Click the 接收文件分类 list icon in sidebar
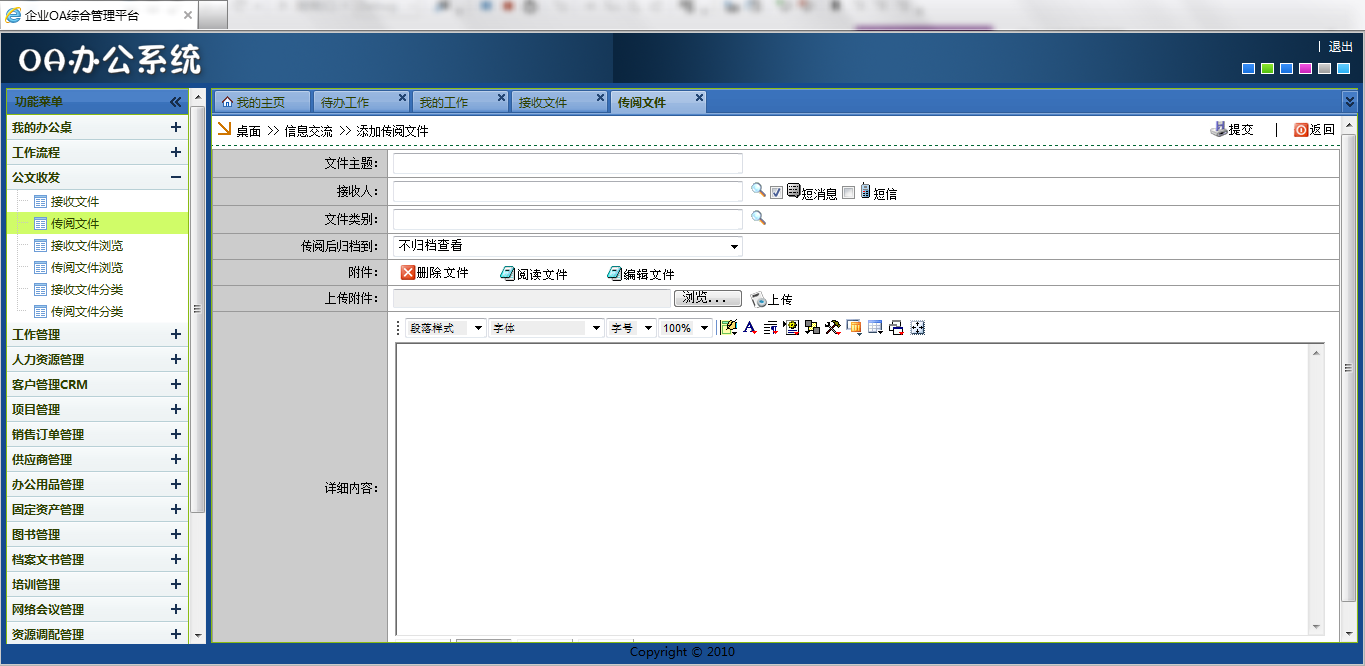This screenshot has width=1365, height=666. (x=41, y=289)
